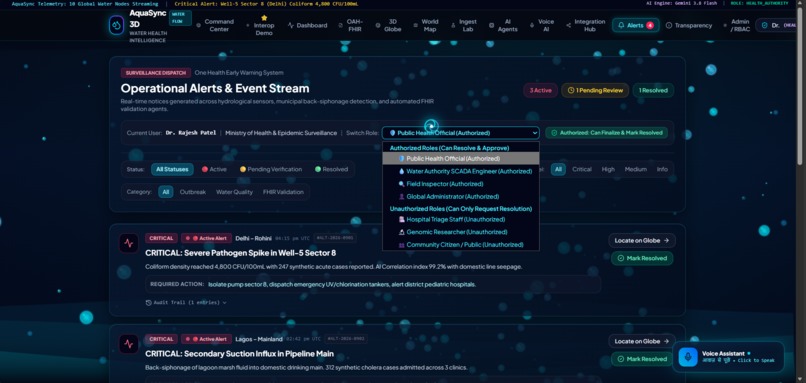Click the Voice Assistant microphone icon

[x=688, y=357]
